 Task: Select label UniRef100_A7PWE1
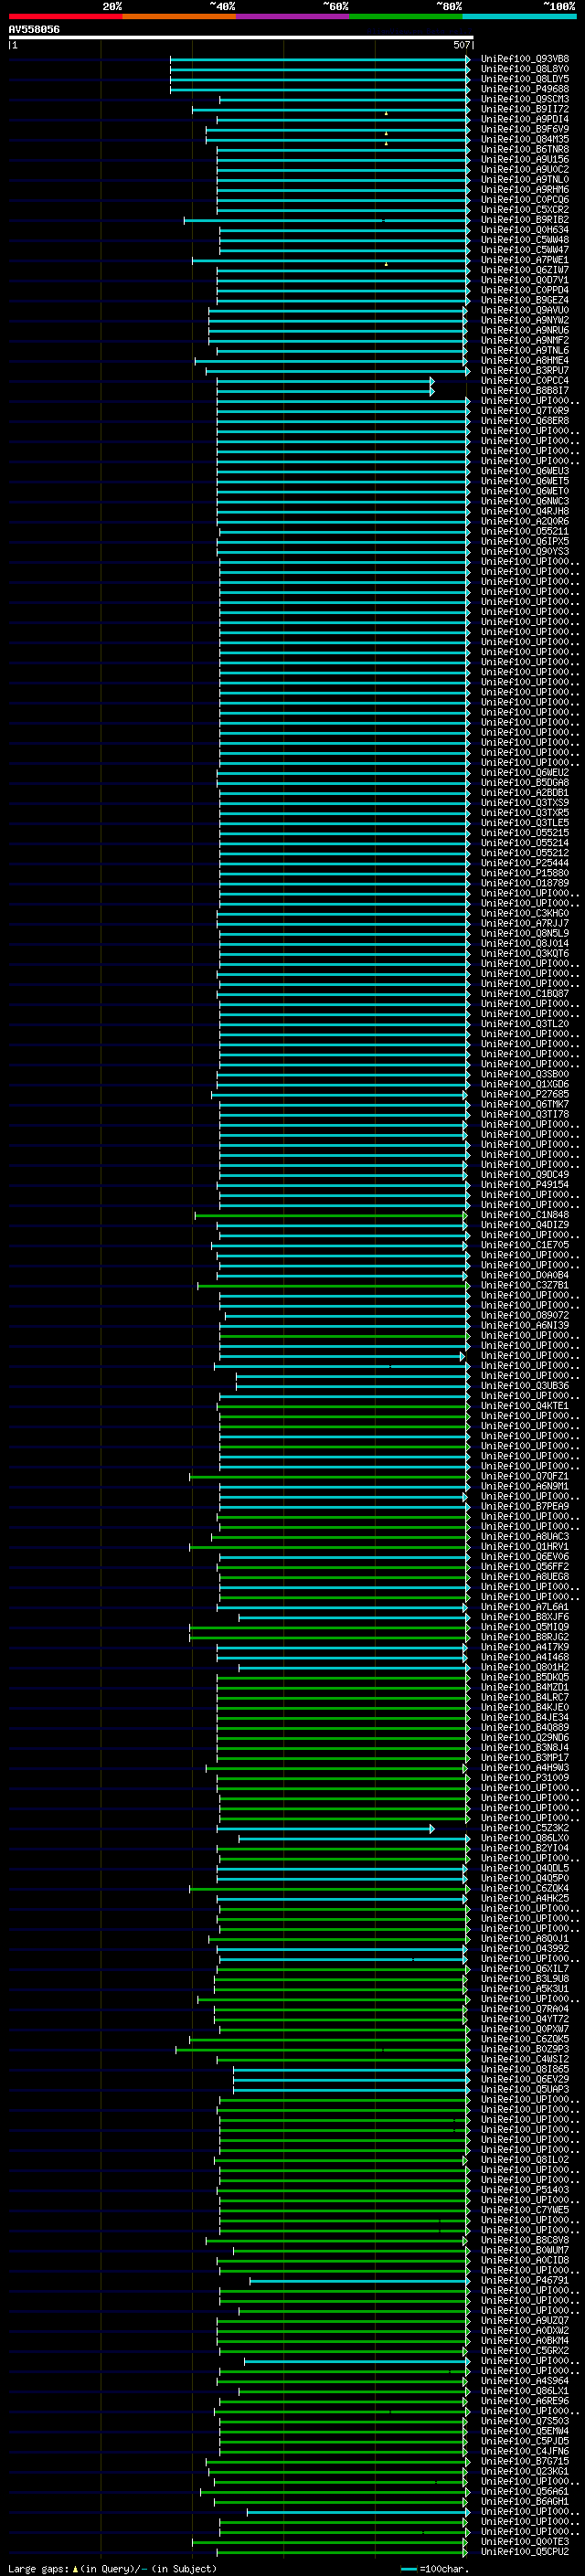(525, 260)
